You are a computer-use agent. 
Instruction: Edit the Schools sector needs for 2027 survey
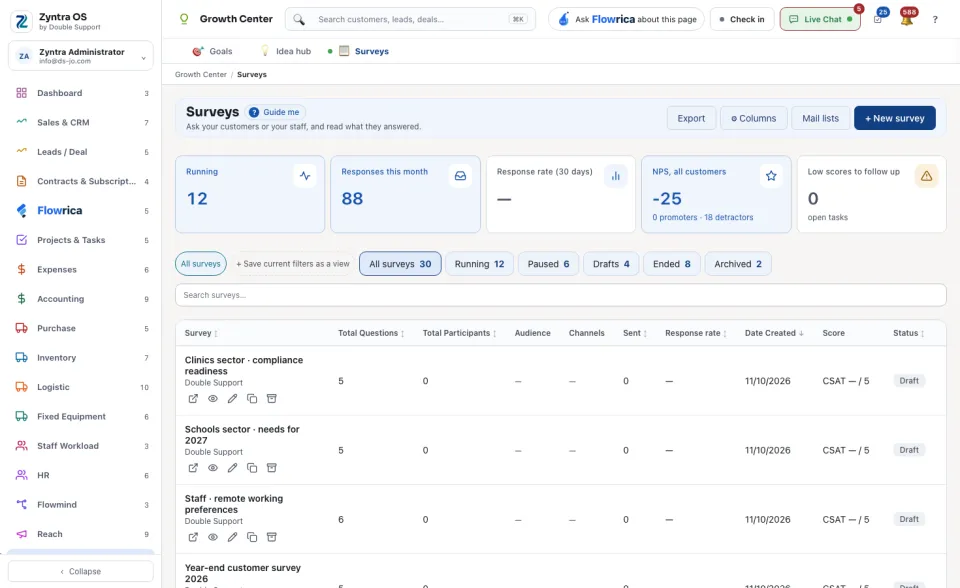click(232, 468)
